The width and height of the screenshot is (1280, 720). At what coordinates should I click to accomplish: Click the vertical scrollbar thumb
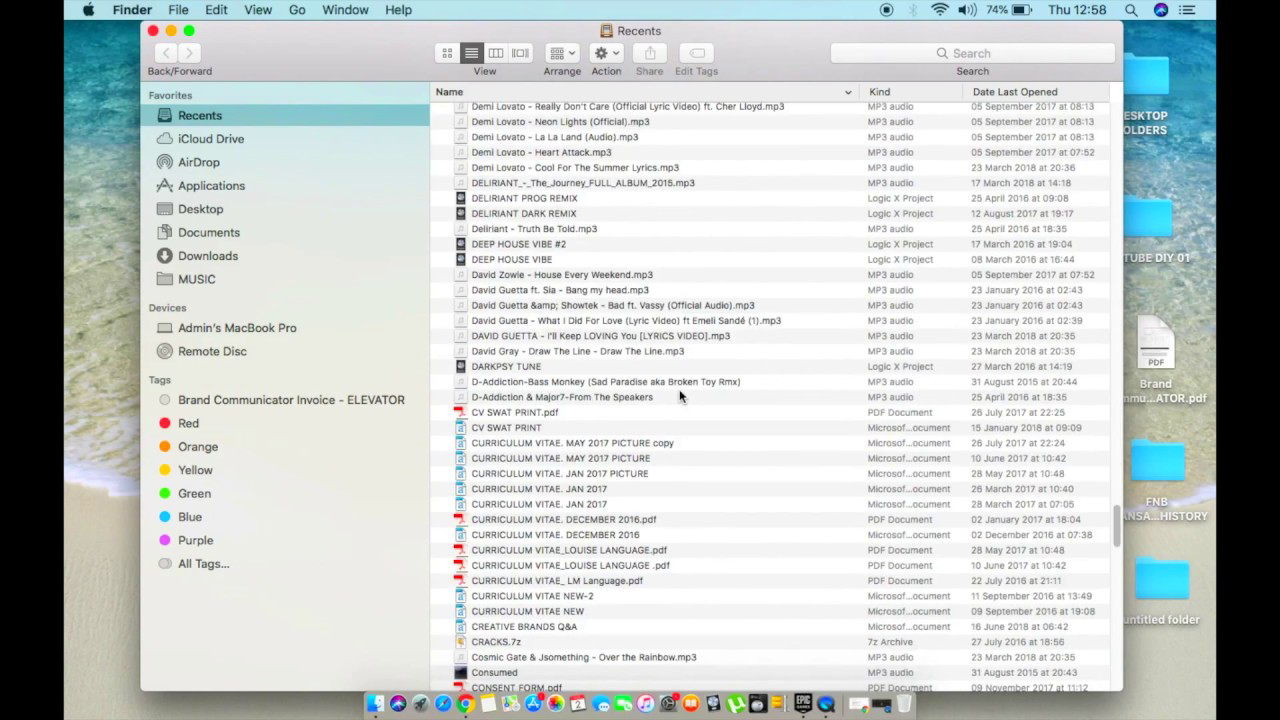[x=1116, y=526]
